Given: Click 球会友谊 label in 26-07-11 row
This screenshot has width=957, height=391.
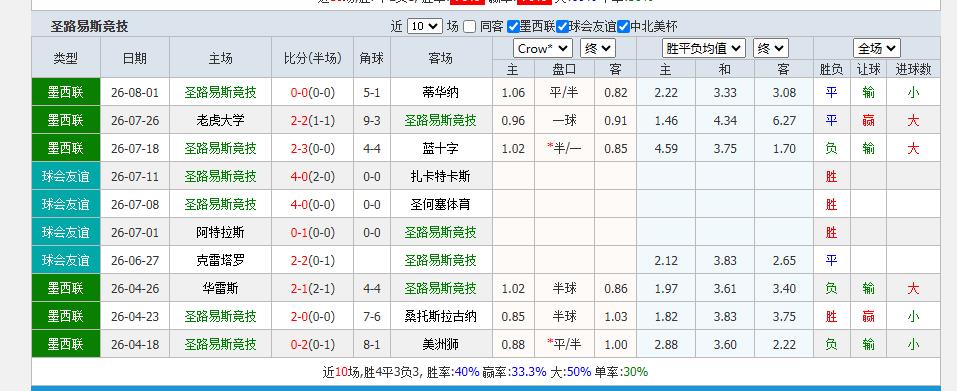Looking at the screenshot, I should [x=65, y=177].
